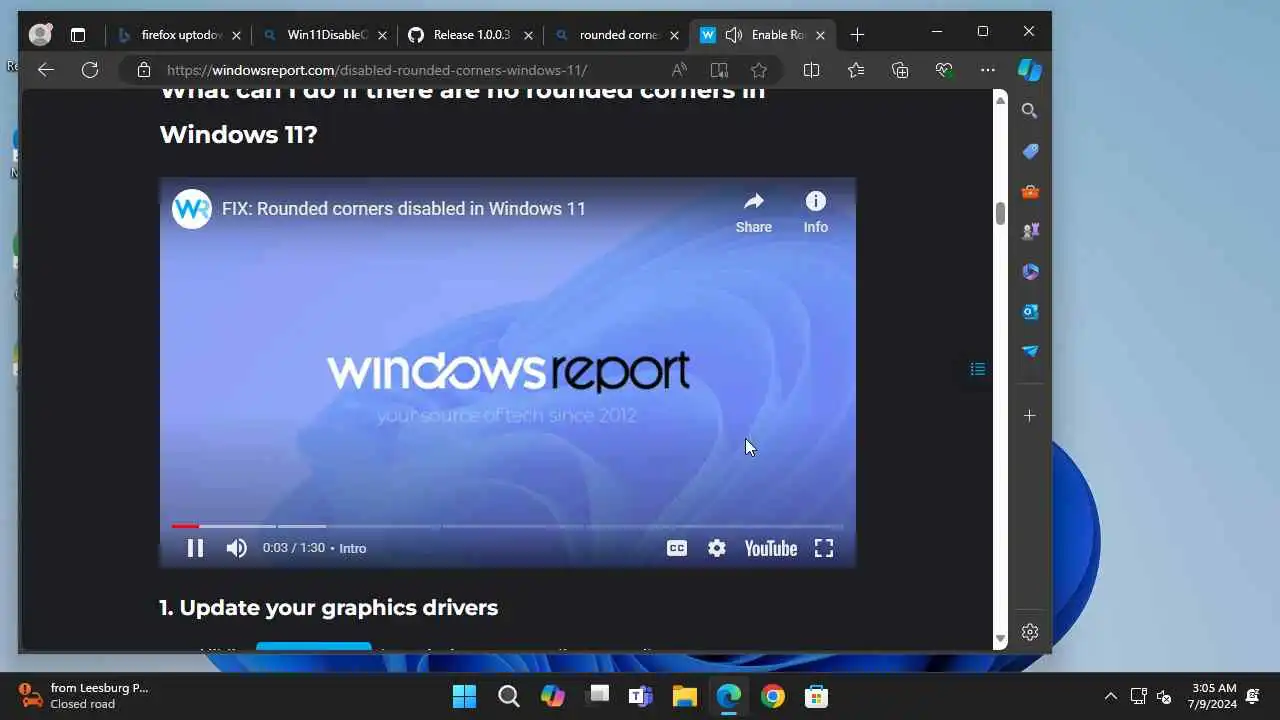Viewport: 1280px width, 720px height.
Task: Open the Leesburg closed road widget
Action: (x=84, y=696)
